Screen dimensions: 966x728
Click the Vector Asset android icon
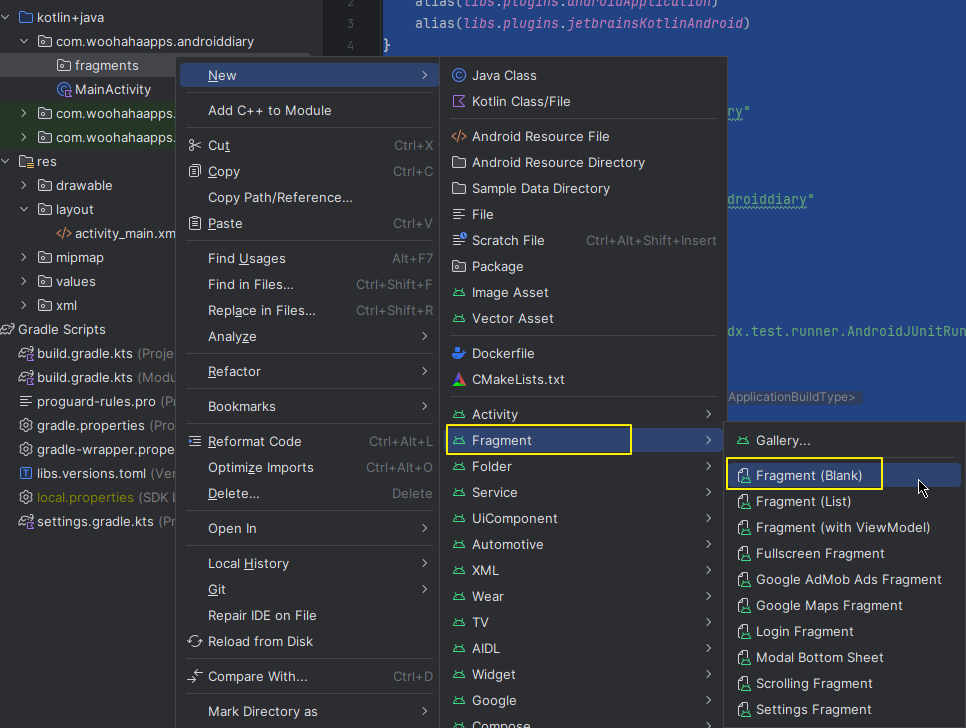click(x=459, y=318)
